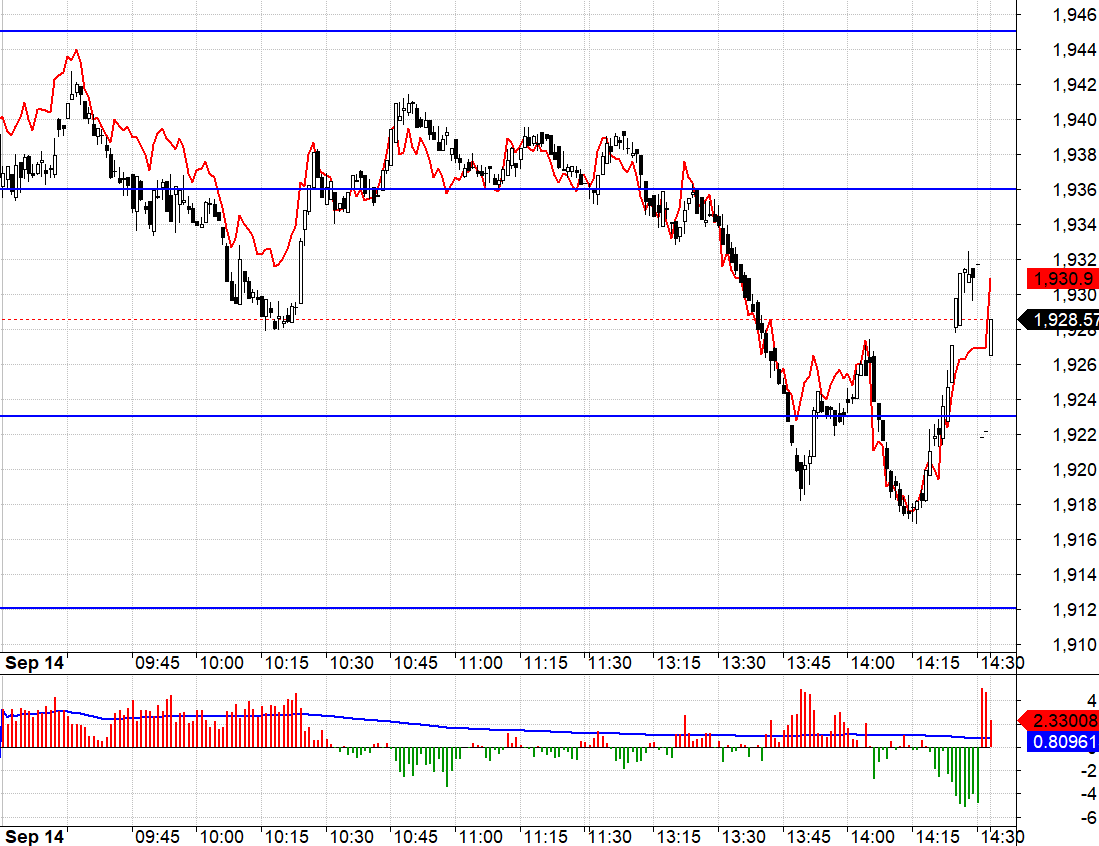
Task: Click the 1,940 price axis label
Action: pyautogui.click(x=1074, y=120)
